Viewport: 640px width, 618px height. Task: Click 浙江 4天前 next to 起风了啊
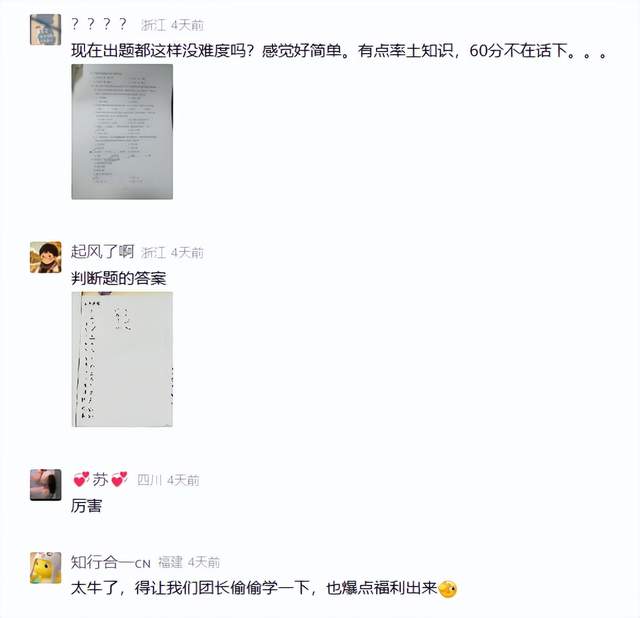[x=172, y=253]
